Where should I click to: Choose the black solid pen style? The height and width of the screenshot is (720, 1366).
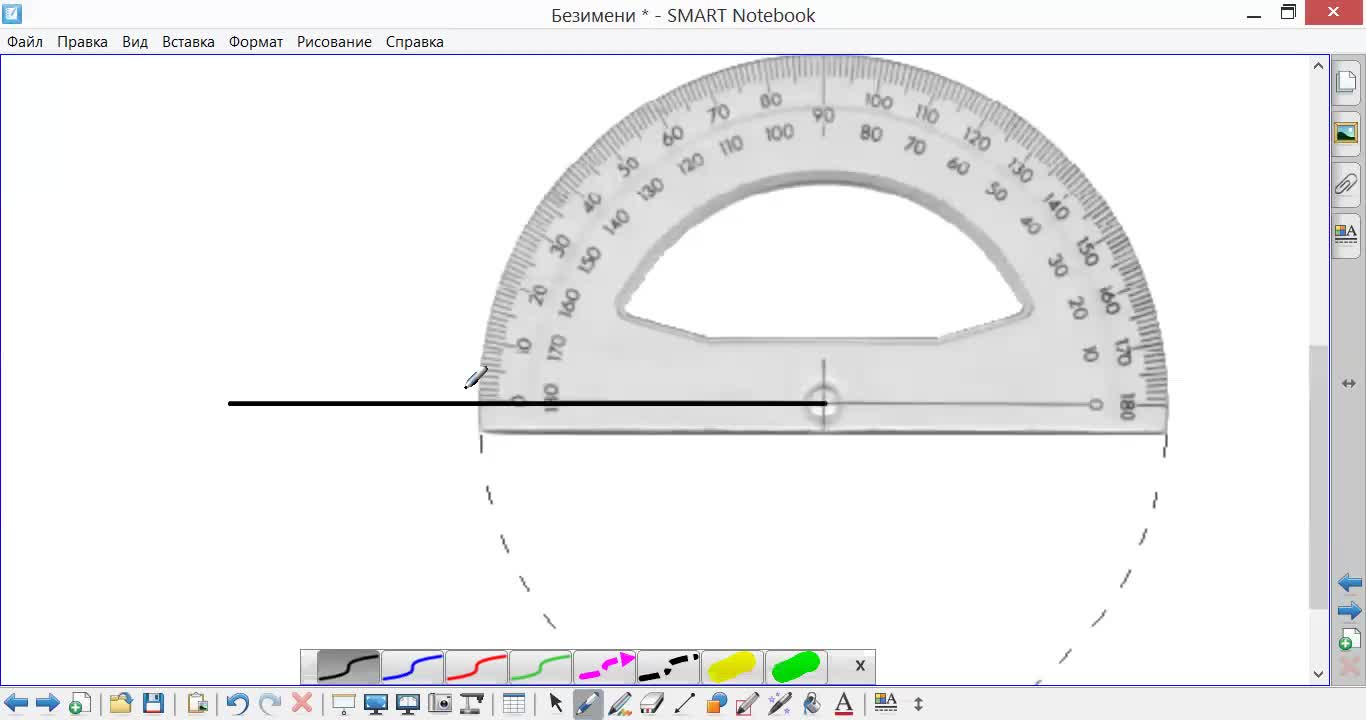pos(349,666)
